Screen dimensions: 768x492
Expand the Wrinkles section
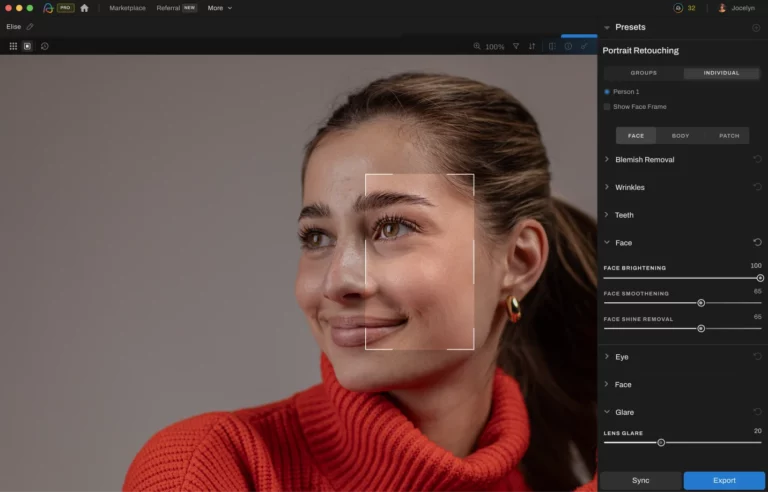pos(607,187)
